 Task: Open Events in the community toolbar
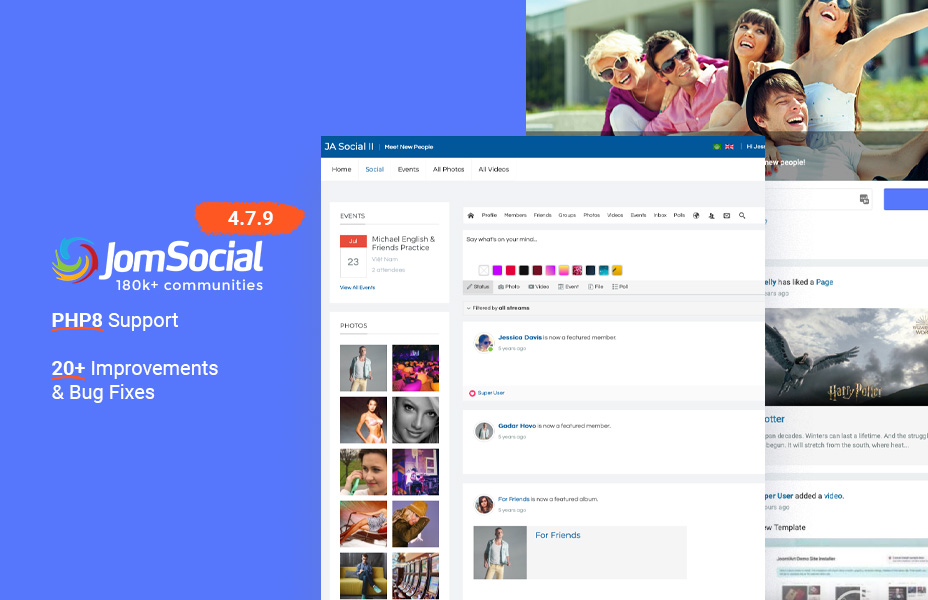pos(639,215)
